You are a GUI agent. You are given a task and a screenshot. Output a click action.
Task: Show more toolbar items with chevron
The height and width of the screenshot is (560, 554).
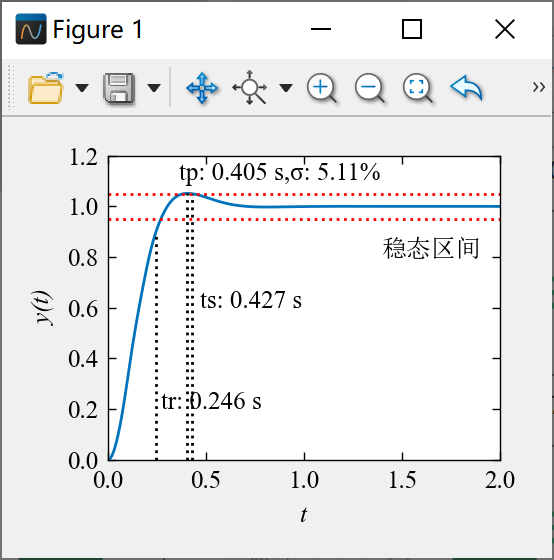(539, 87)
